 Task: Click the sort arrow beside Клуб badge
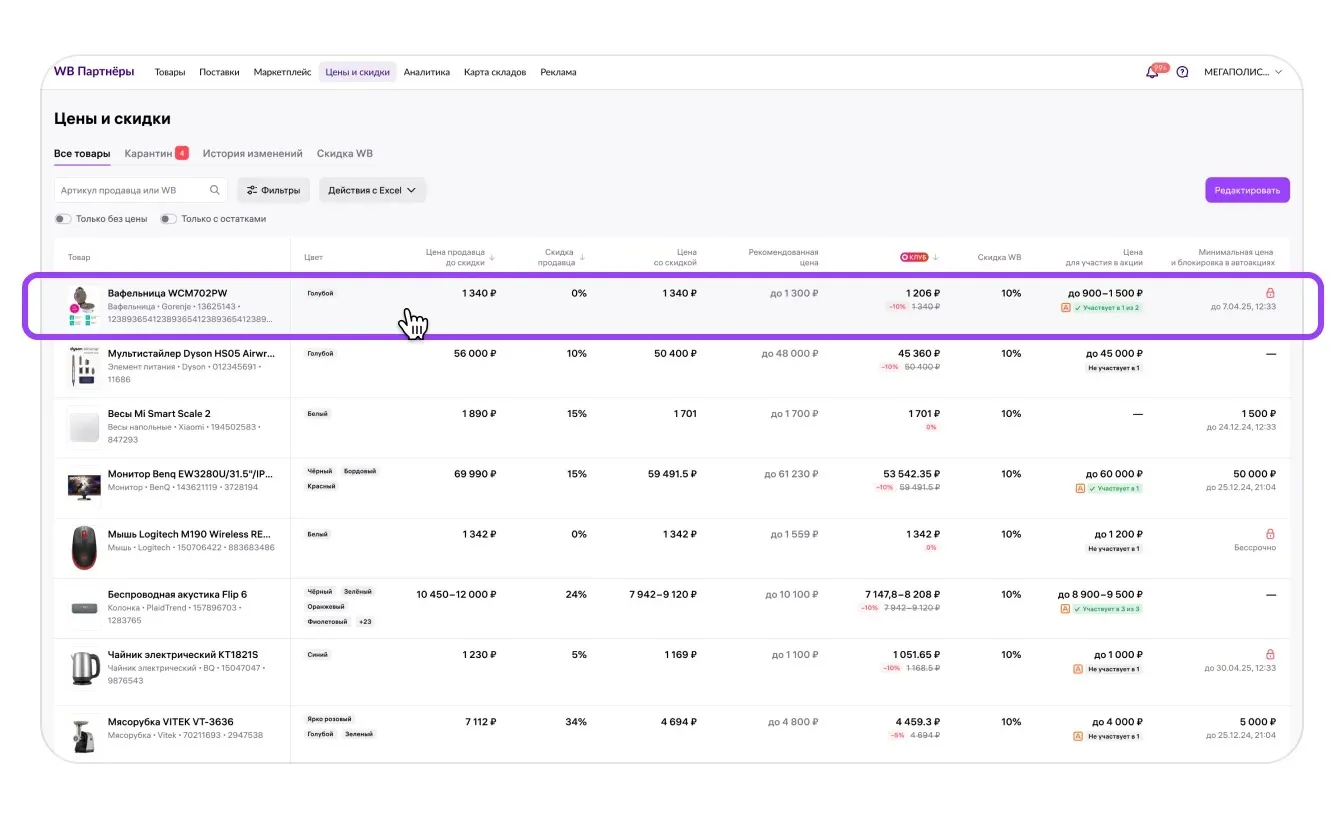coord(936,257)
